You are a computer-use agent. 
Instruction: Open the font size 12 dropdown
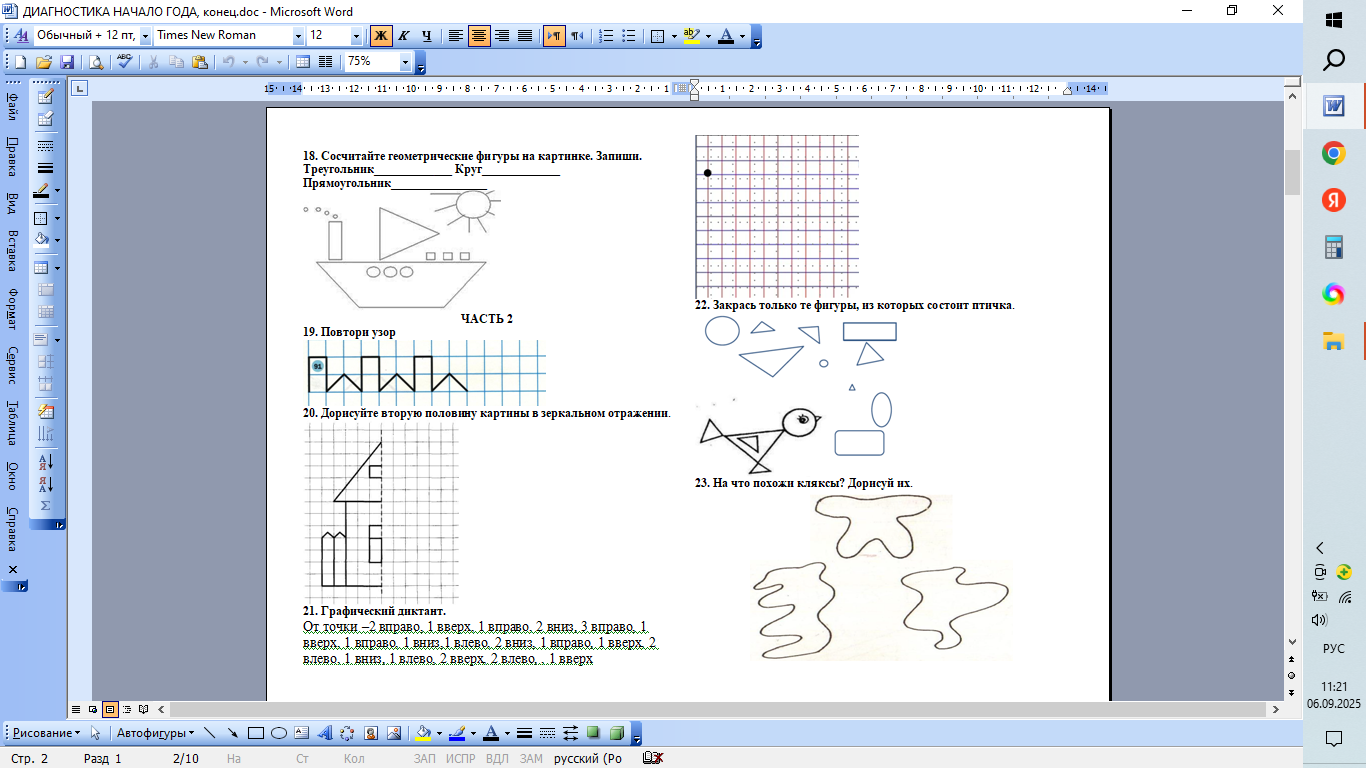(x=356, y=36)
